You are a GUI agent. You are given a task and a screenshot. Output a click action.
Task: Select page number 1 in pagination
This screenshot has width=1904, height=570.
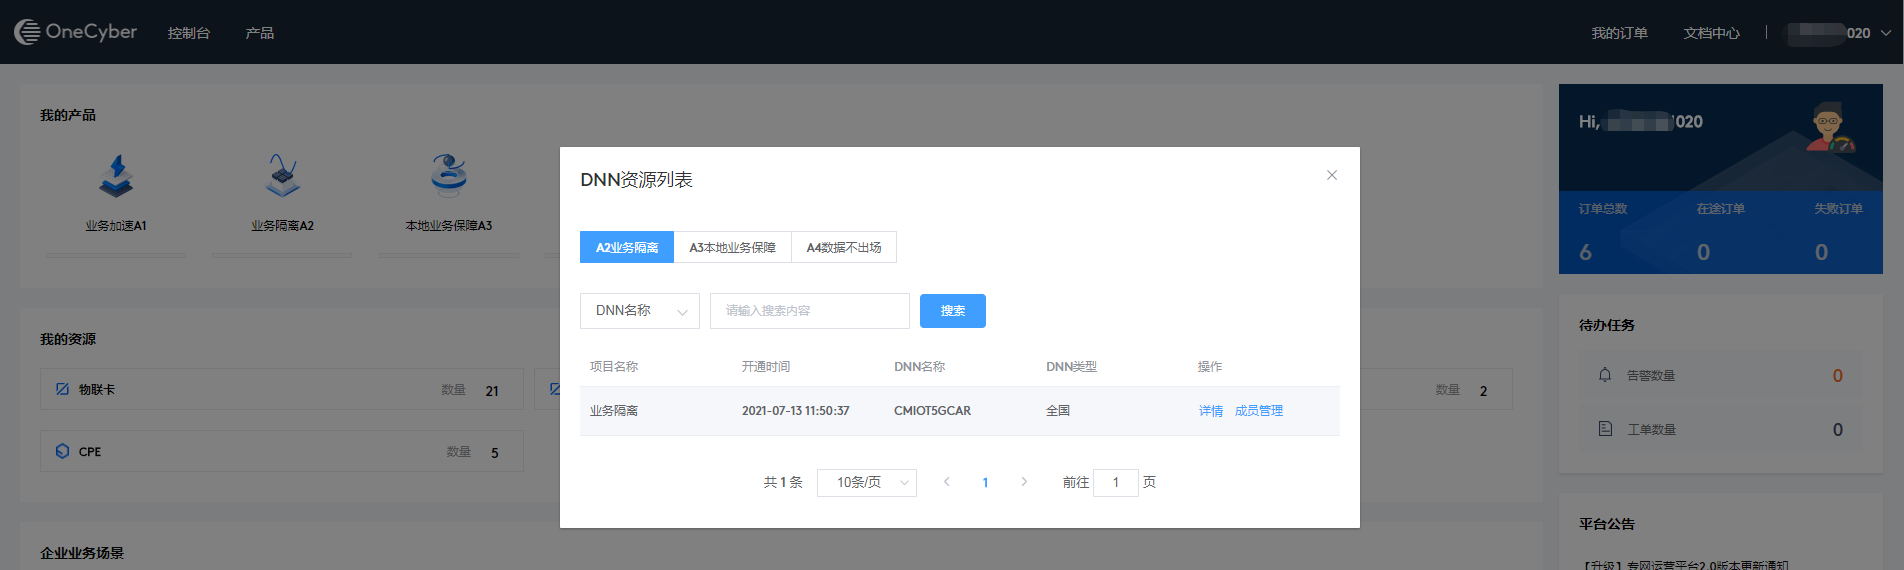[985, 483]
